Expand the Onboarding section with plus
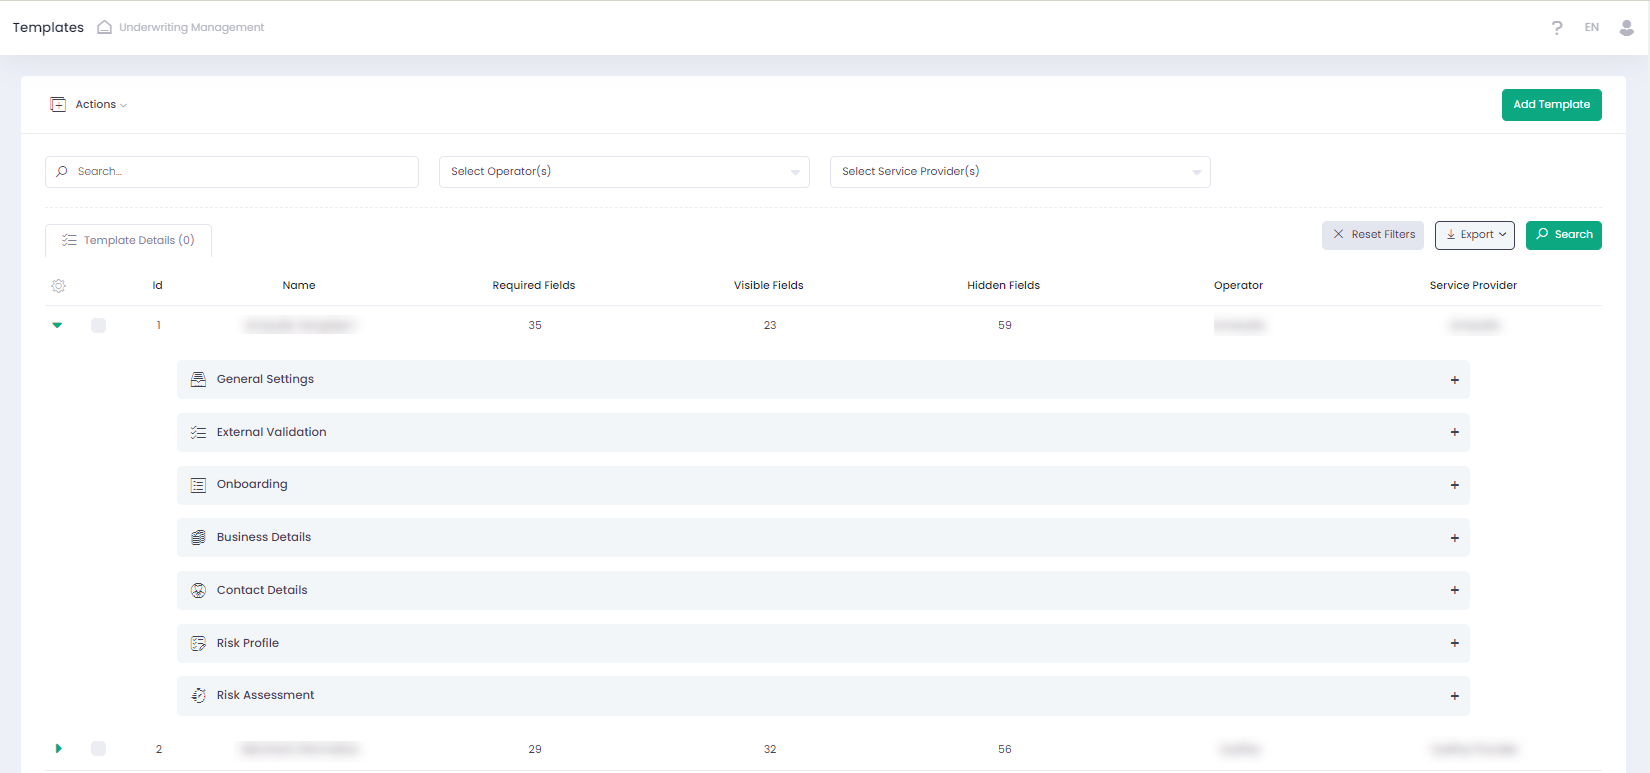The width and height of the screenshot is (1650, 773). (x=1454, y=485)
